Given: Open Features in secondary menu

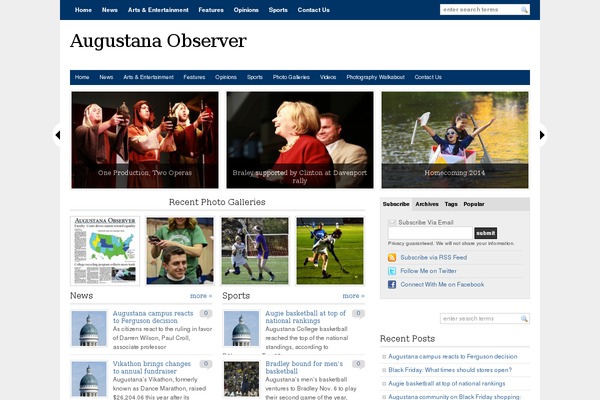Looking at the screenshot, I should point(194,77).
